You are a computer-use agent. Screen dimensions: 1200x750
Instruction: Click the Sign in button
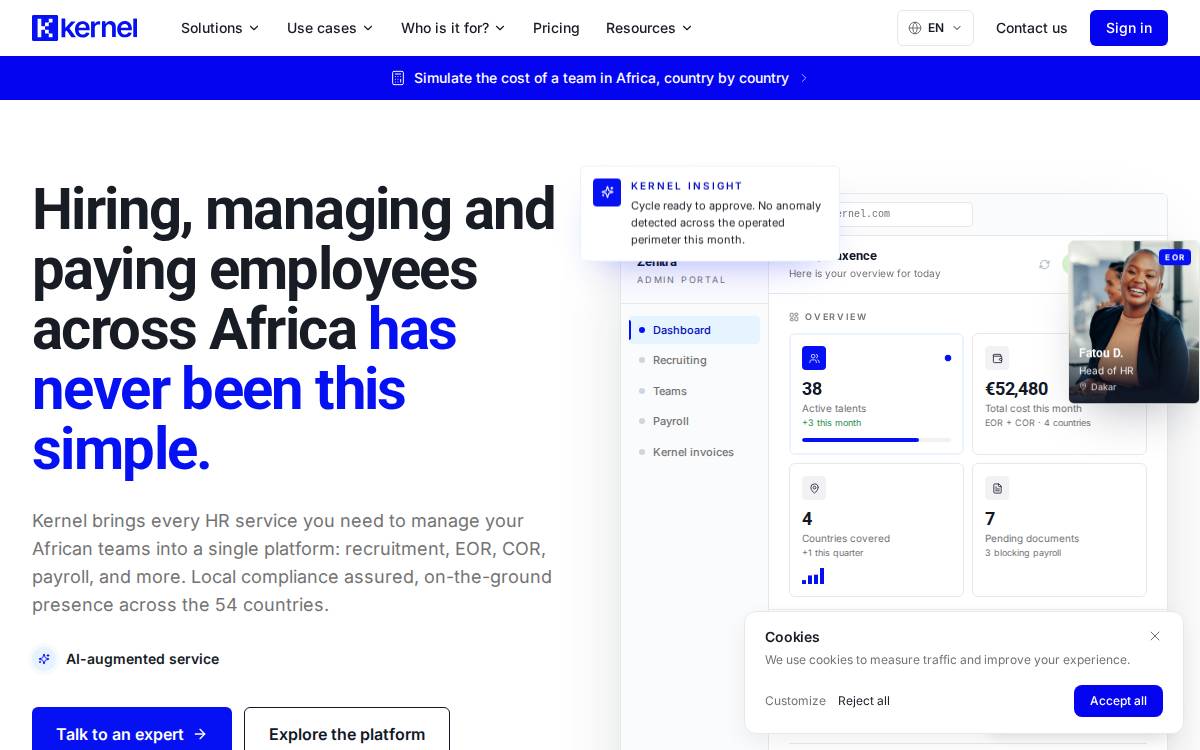coord(1129,28)
